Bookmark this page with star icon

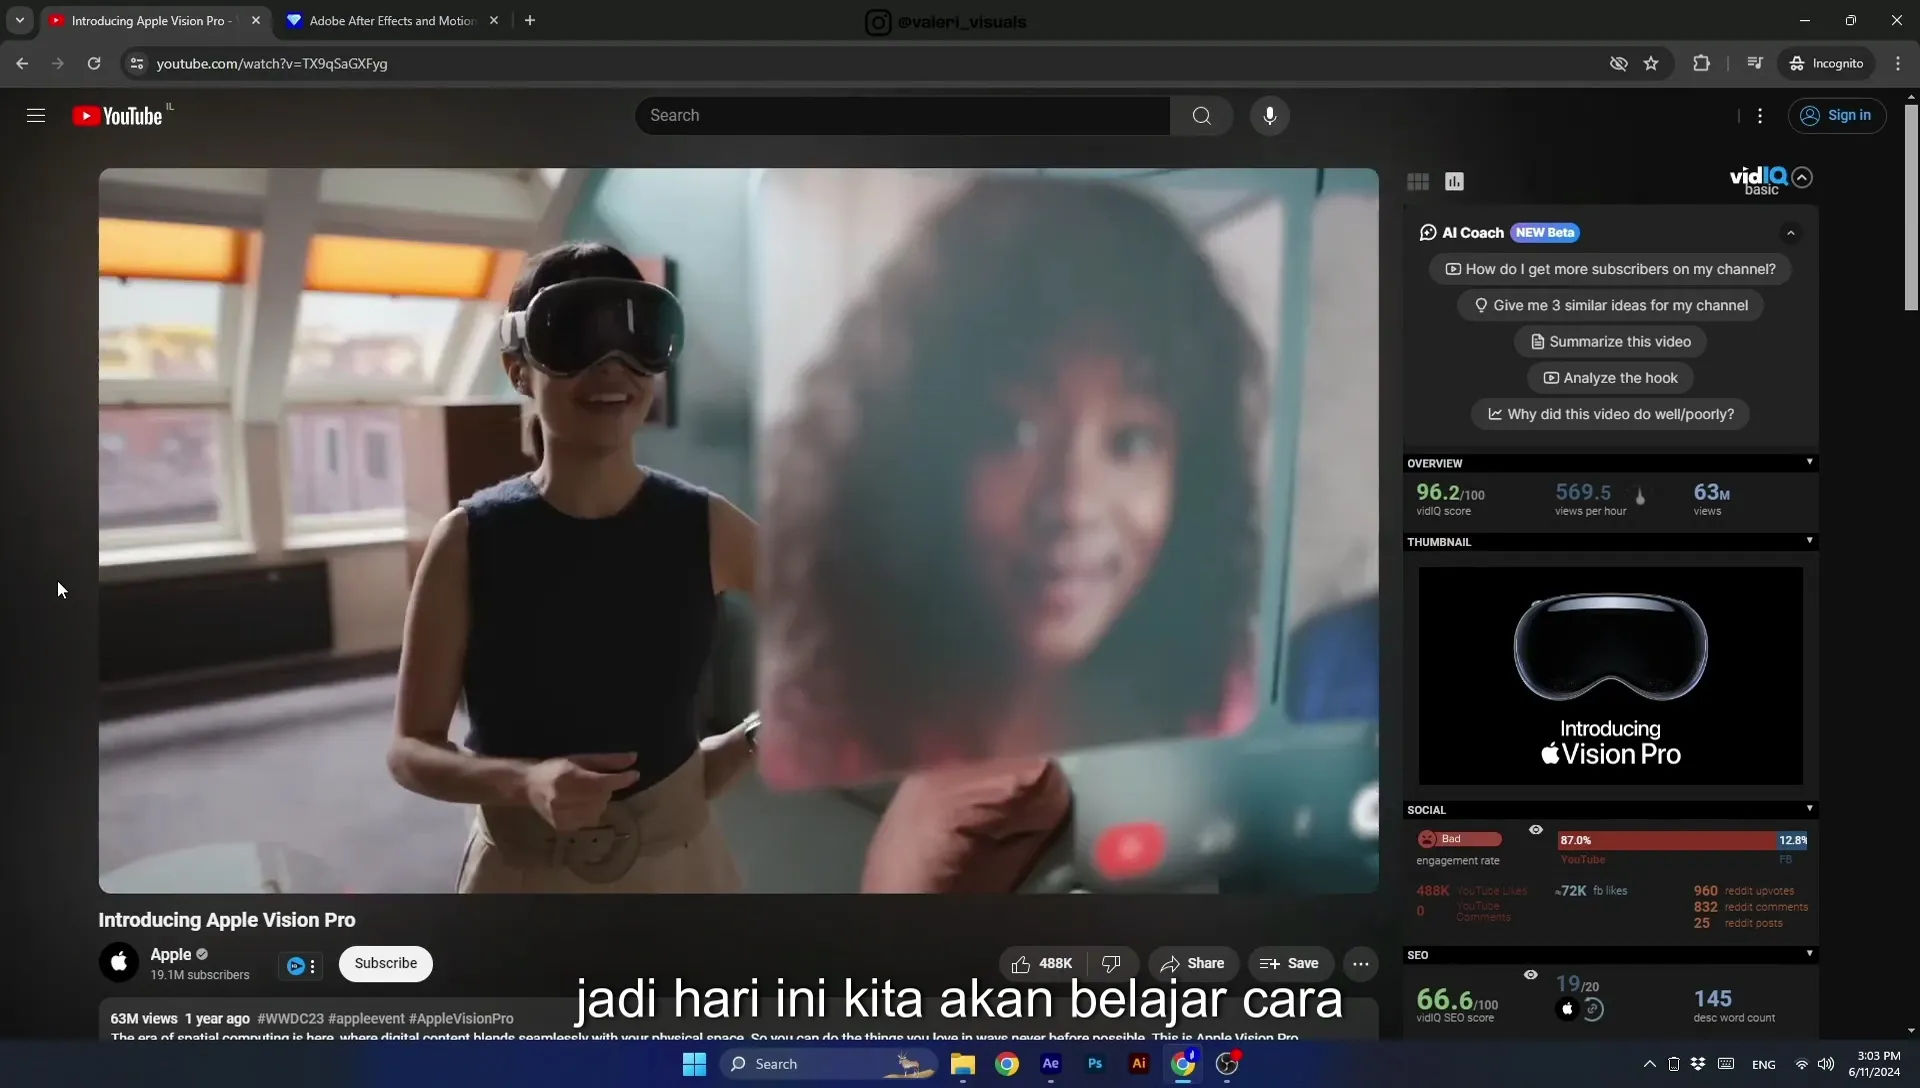point(1651,63)
